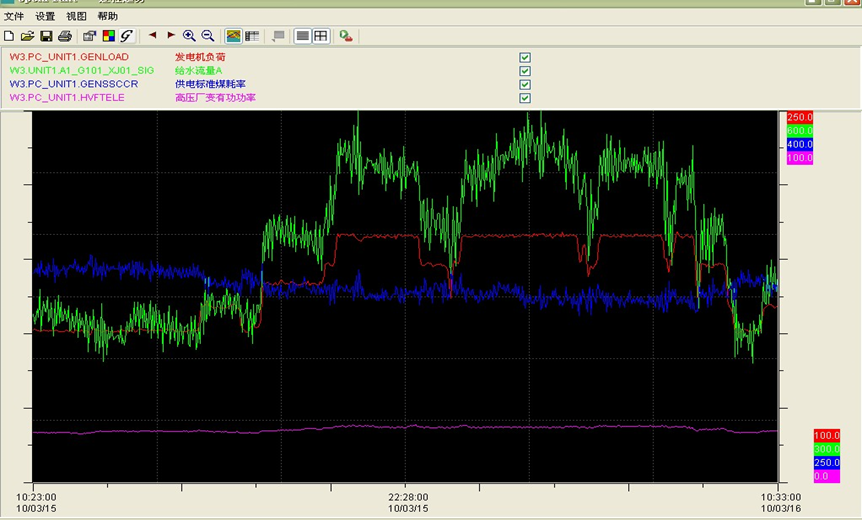The image size is (862, 520).
Task: Click green upper limit value 600.0
Action: click(800, 131)
